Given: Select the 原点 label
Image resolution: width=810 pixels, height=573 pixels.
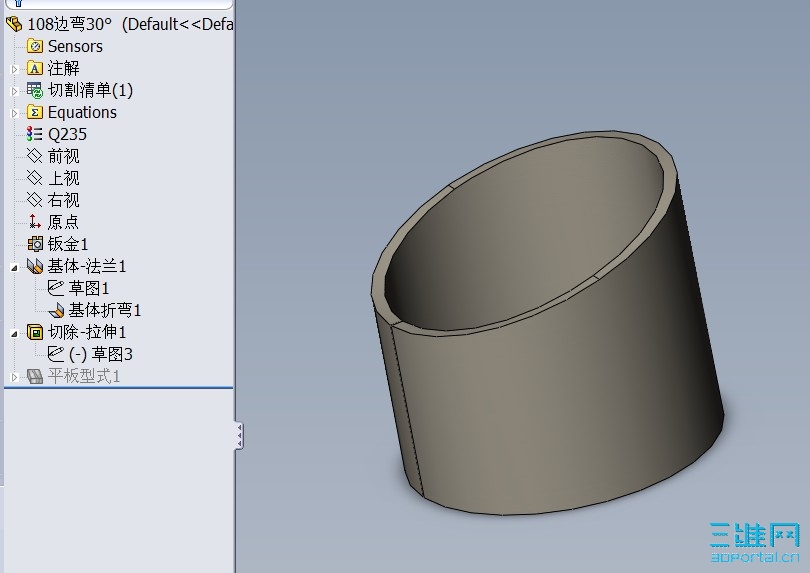Looking at the screenshot, I should point(64,222).
